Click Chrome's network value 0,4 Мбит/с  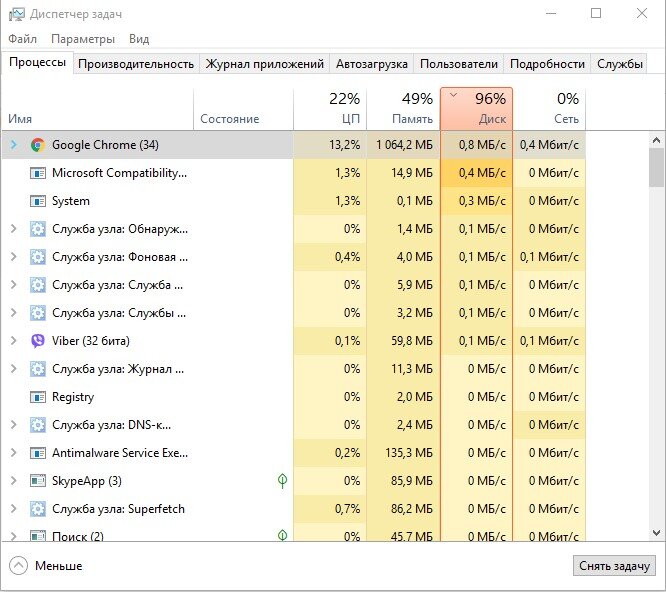click(549, 145)
